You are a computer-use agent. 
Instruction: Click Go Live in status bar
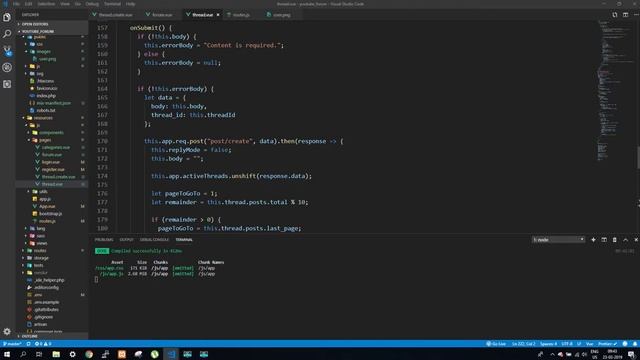496,344
